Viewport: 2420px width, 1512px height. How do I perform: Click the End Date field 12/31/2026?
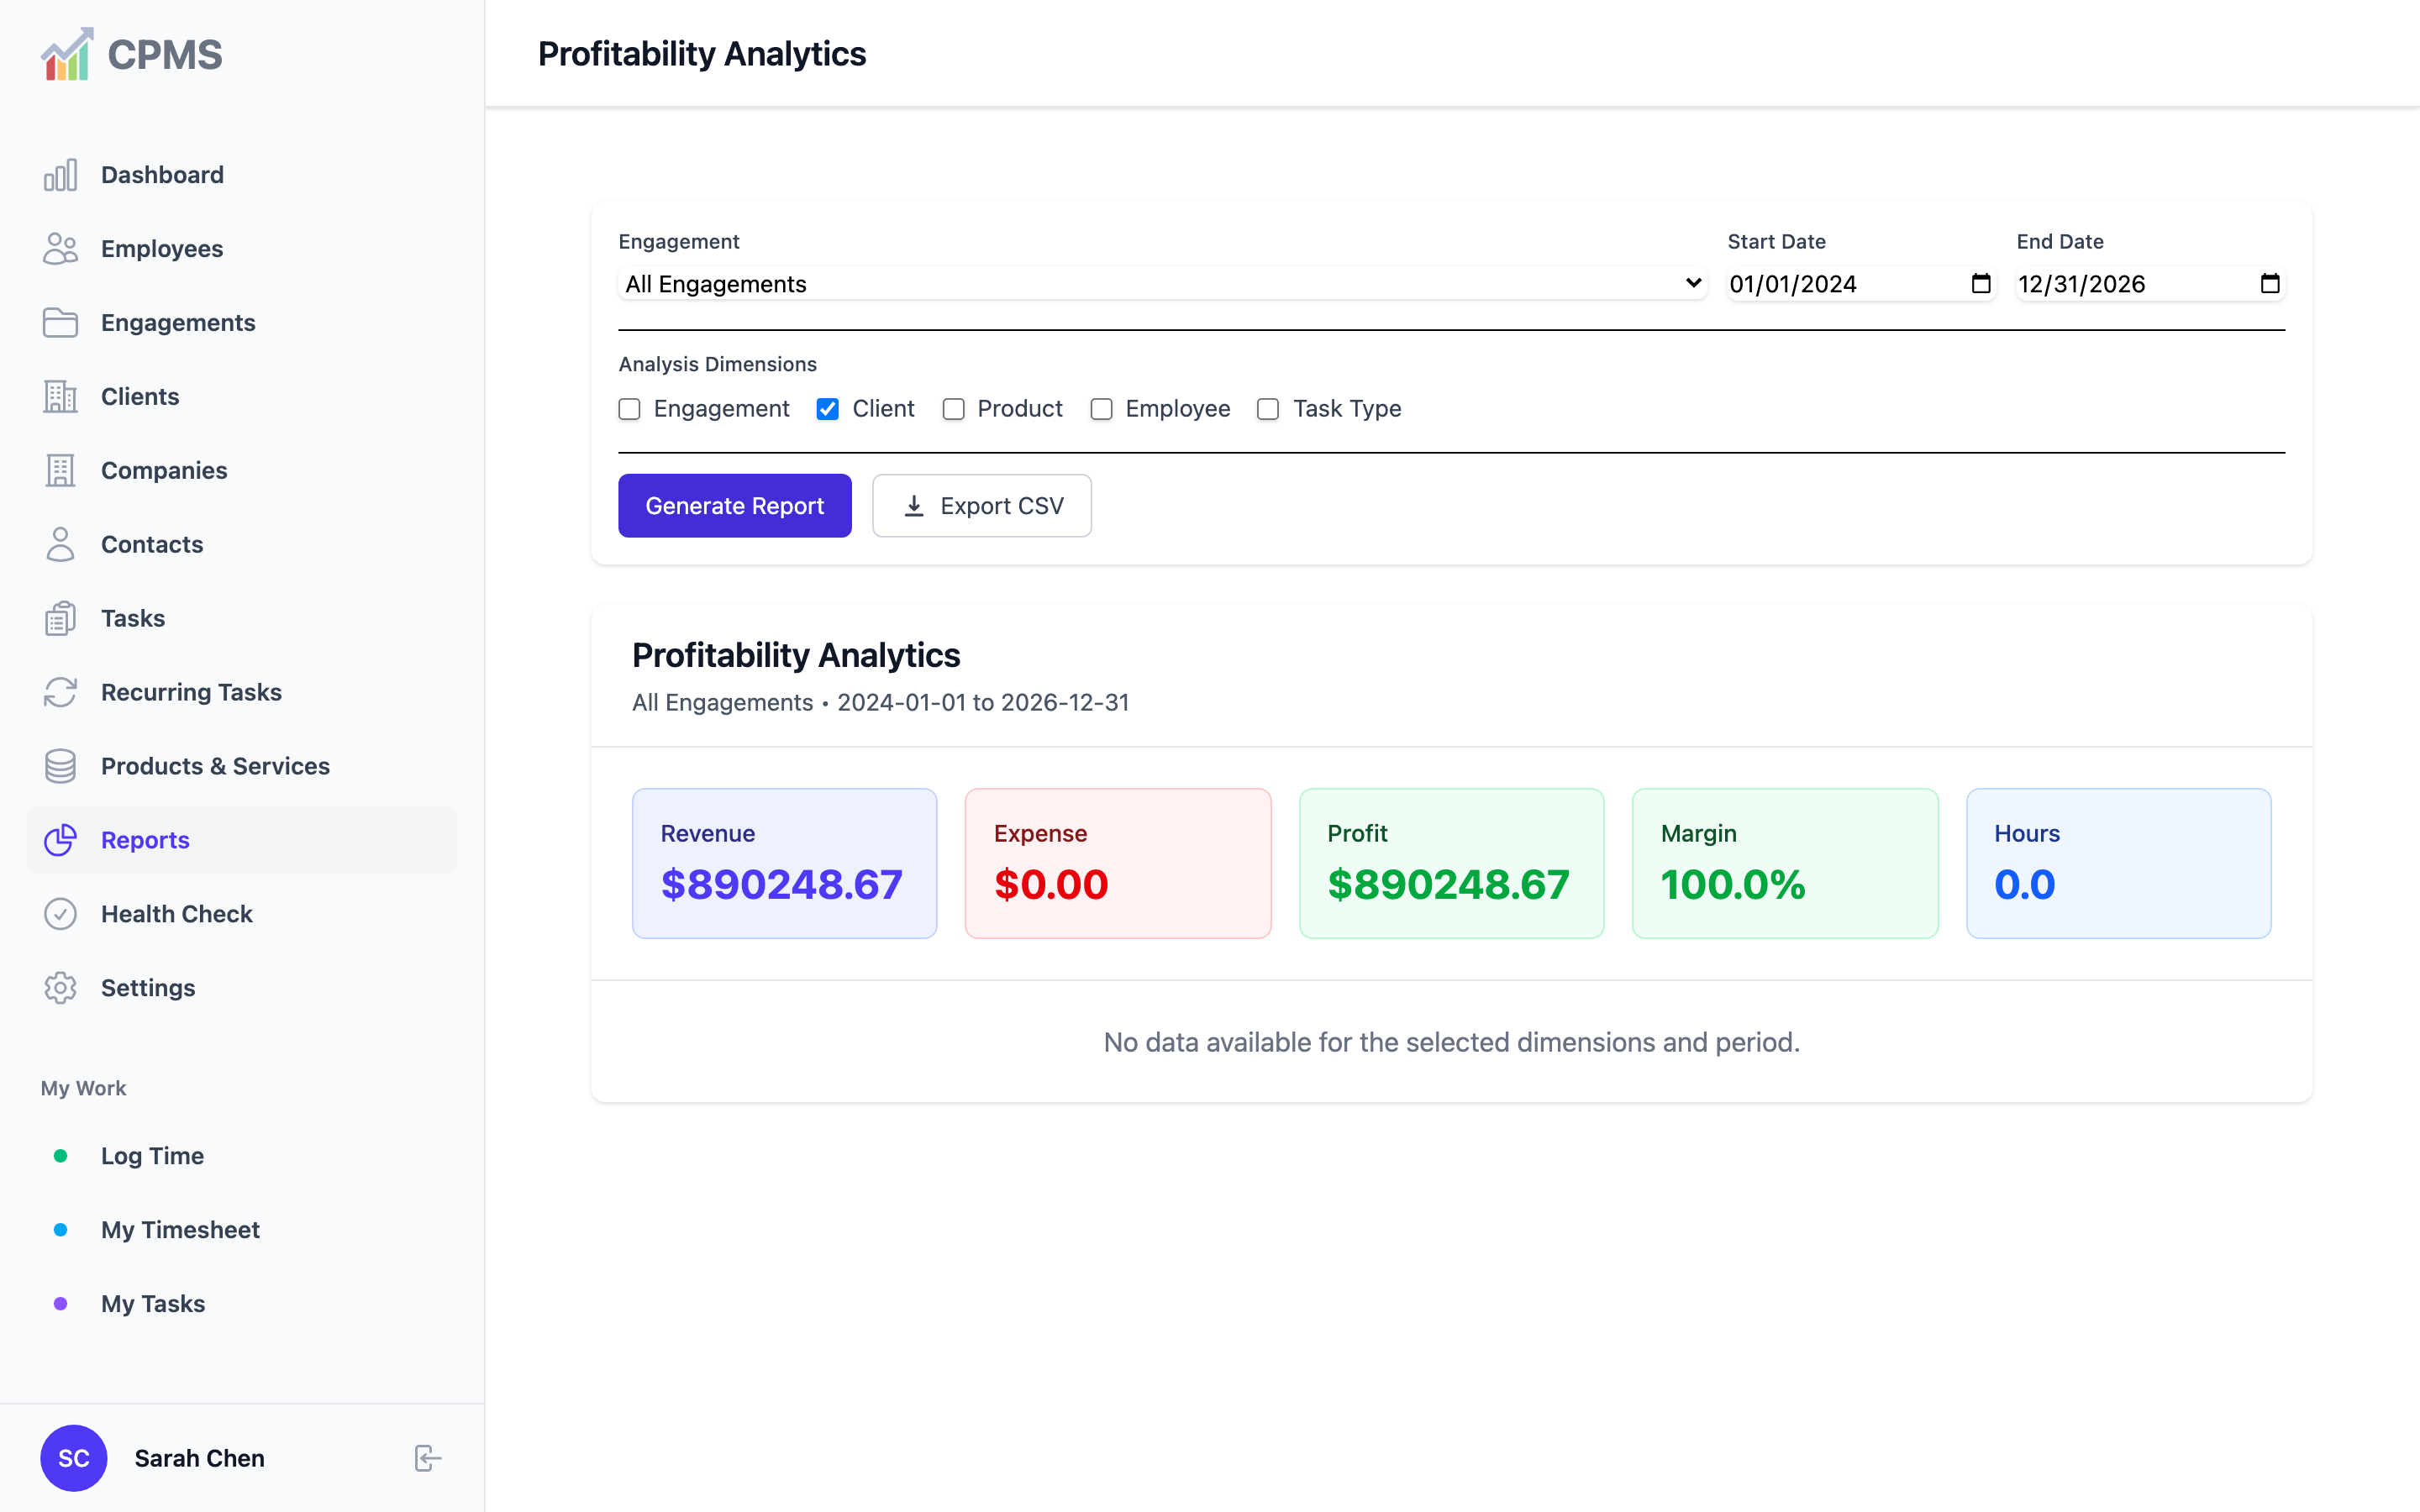coord(2150,284)
